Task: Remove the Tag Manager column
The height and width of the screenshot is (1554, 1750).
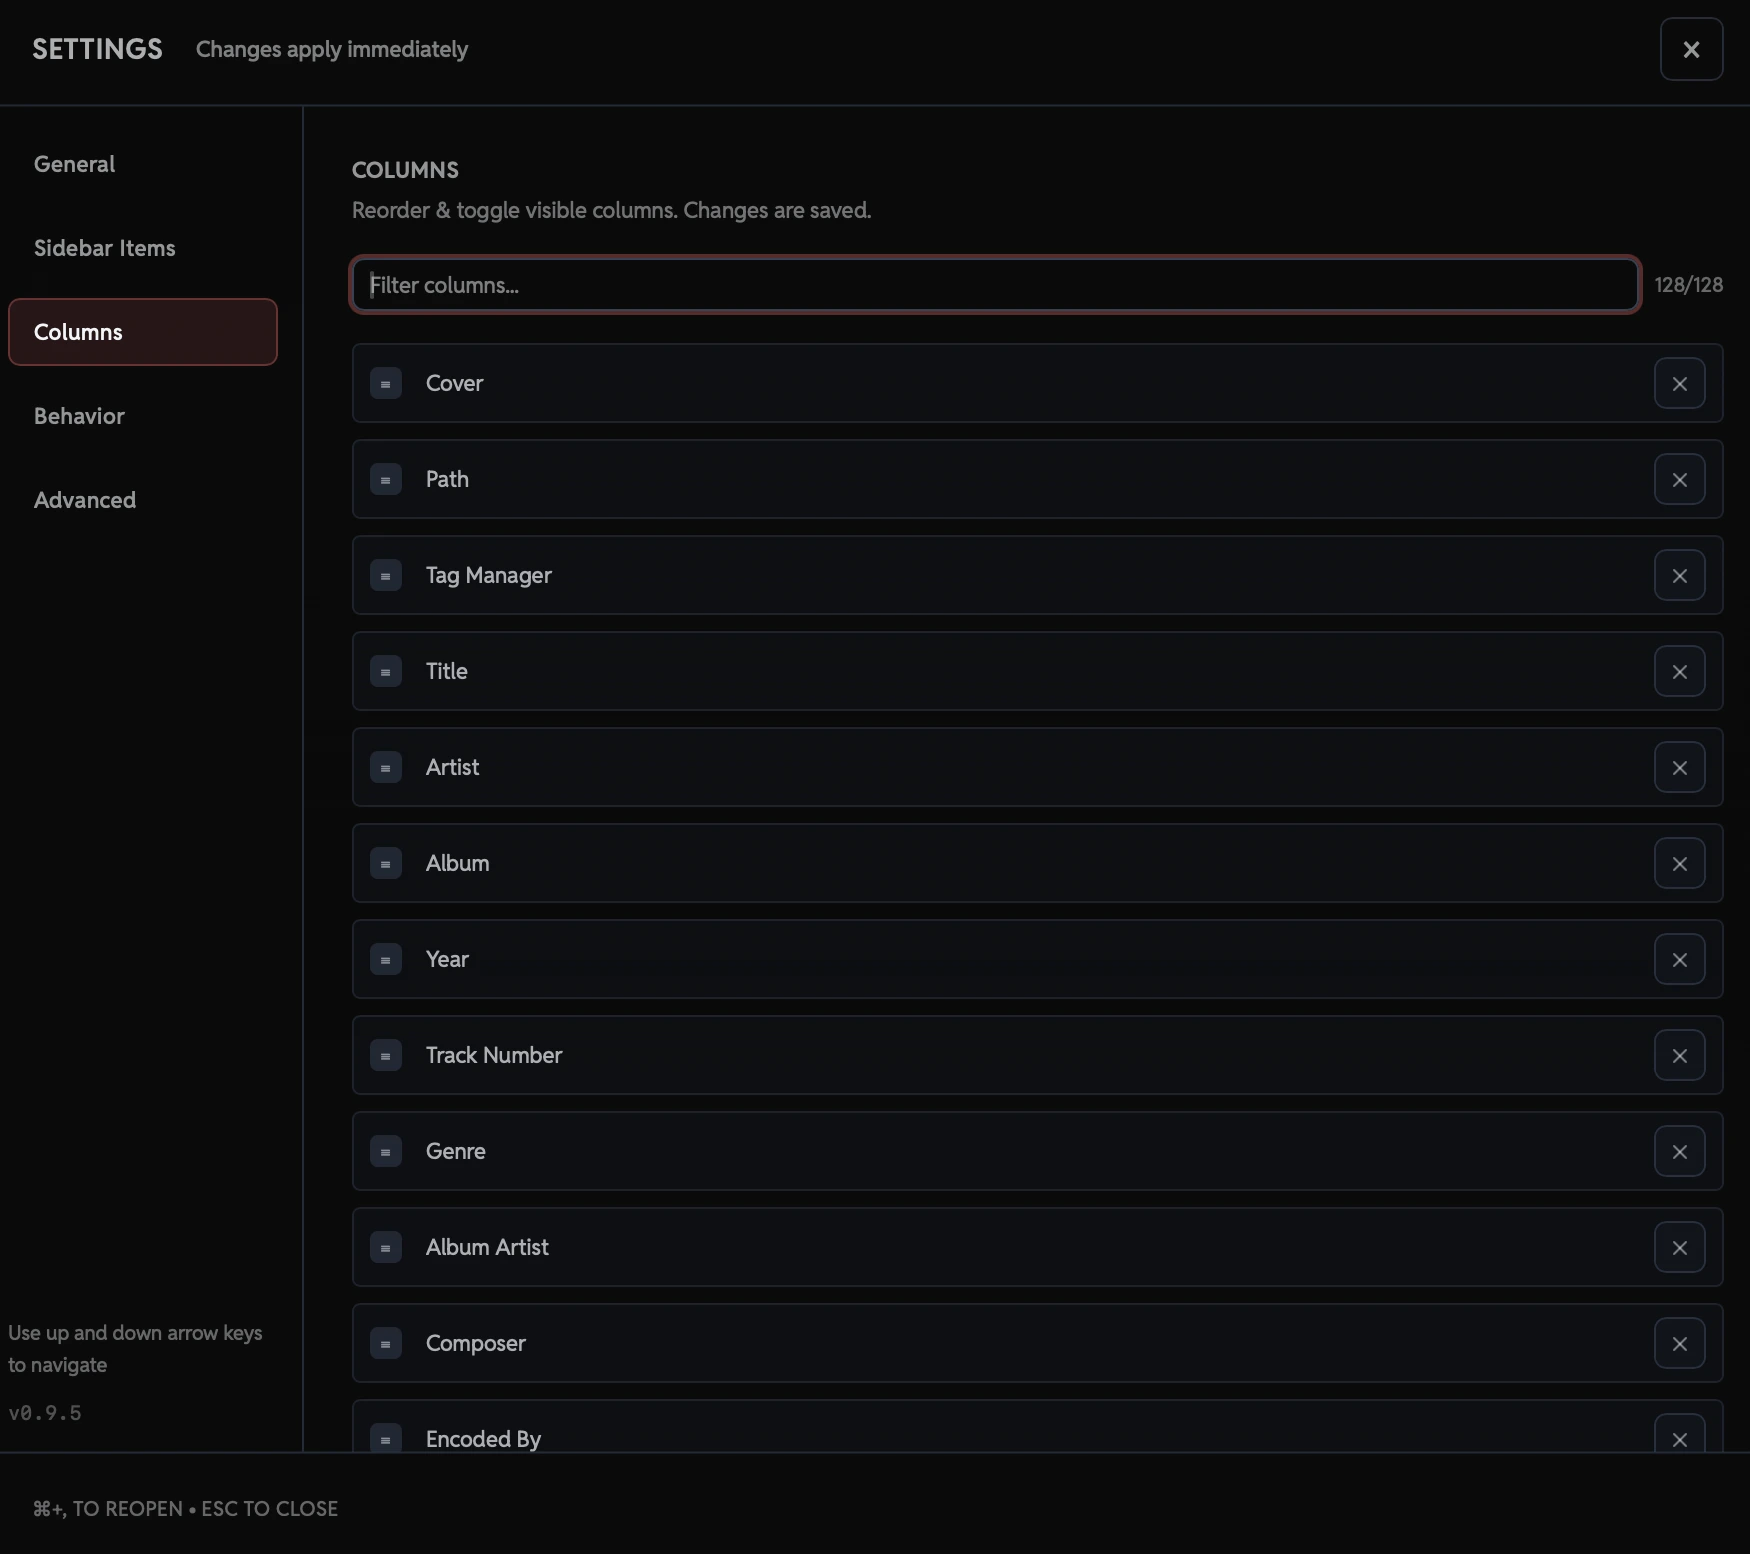Action: click(x=1680, y=575)
